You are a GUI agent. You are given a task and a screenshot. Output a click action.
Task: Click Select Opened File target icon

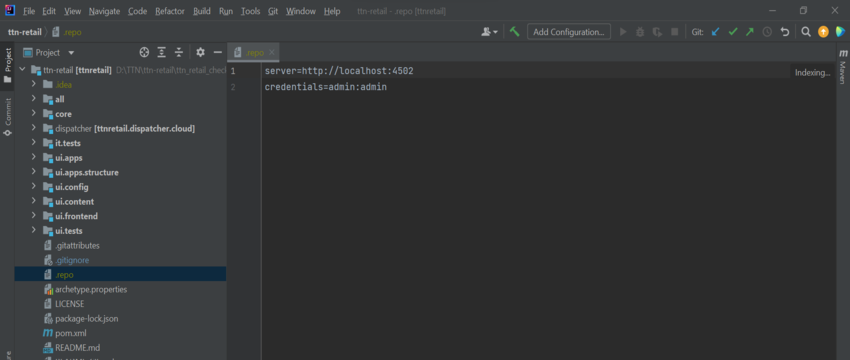click(x=144, y=53)
